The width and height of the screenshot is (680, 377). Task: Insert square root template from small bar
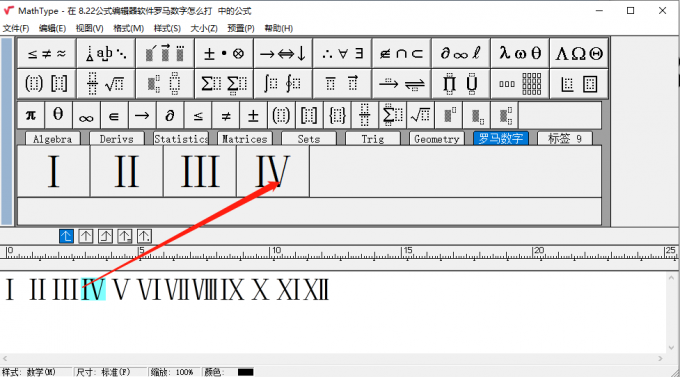(x=420, y=115)
